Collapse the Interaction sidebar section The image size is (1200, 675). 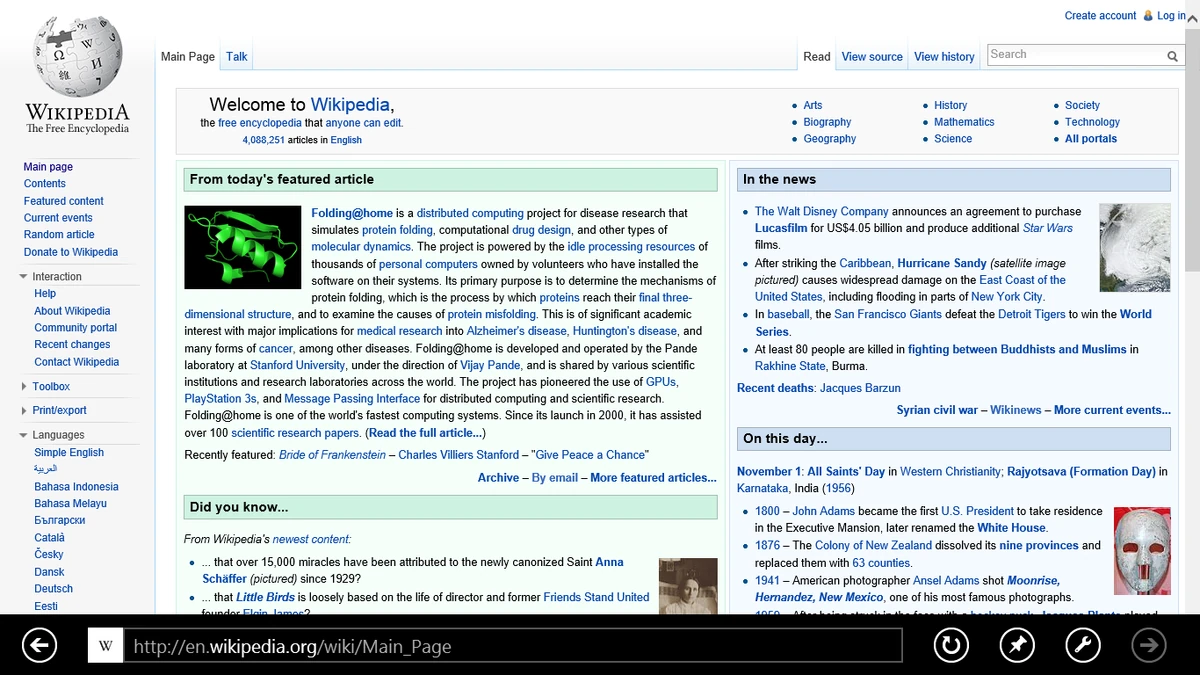click(24, 276)
